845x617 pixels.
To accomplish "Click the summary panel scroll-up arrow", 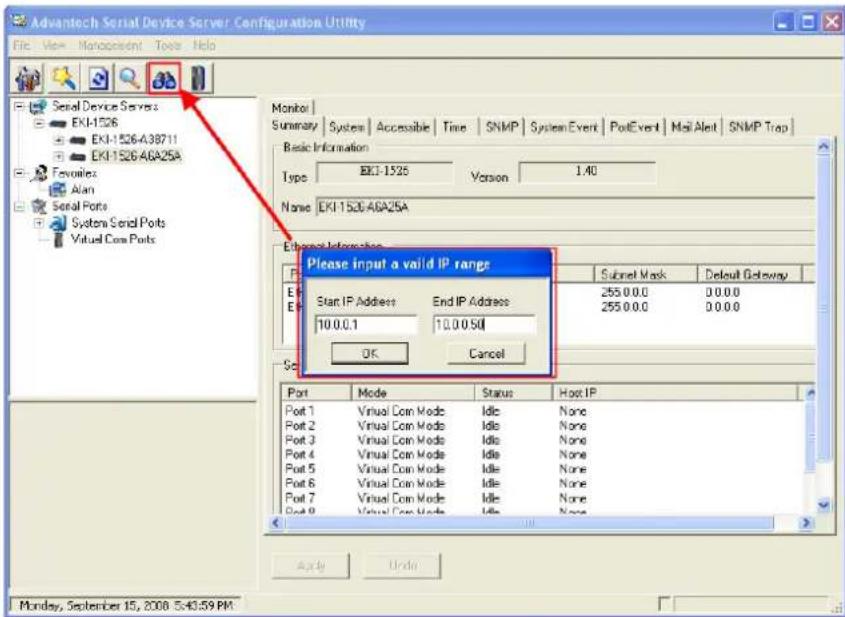I will 822,146.
